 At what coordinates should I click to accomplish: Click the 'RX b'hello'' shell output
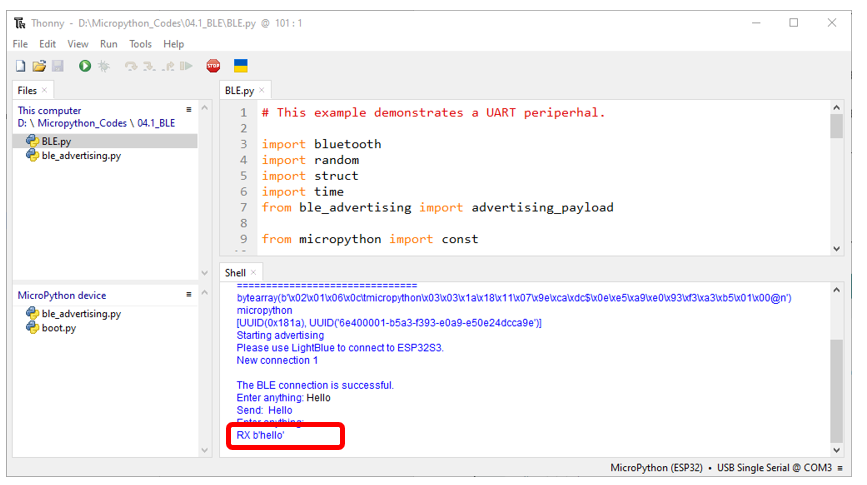pyautogui.click(x=260, y=435)
